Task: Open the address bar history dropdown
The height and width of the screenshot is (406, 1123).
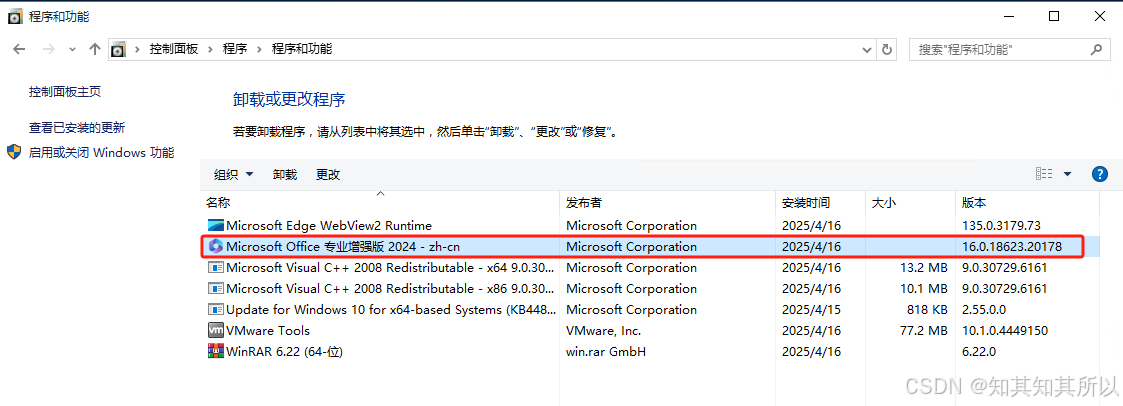Action: 867,50
